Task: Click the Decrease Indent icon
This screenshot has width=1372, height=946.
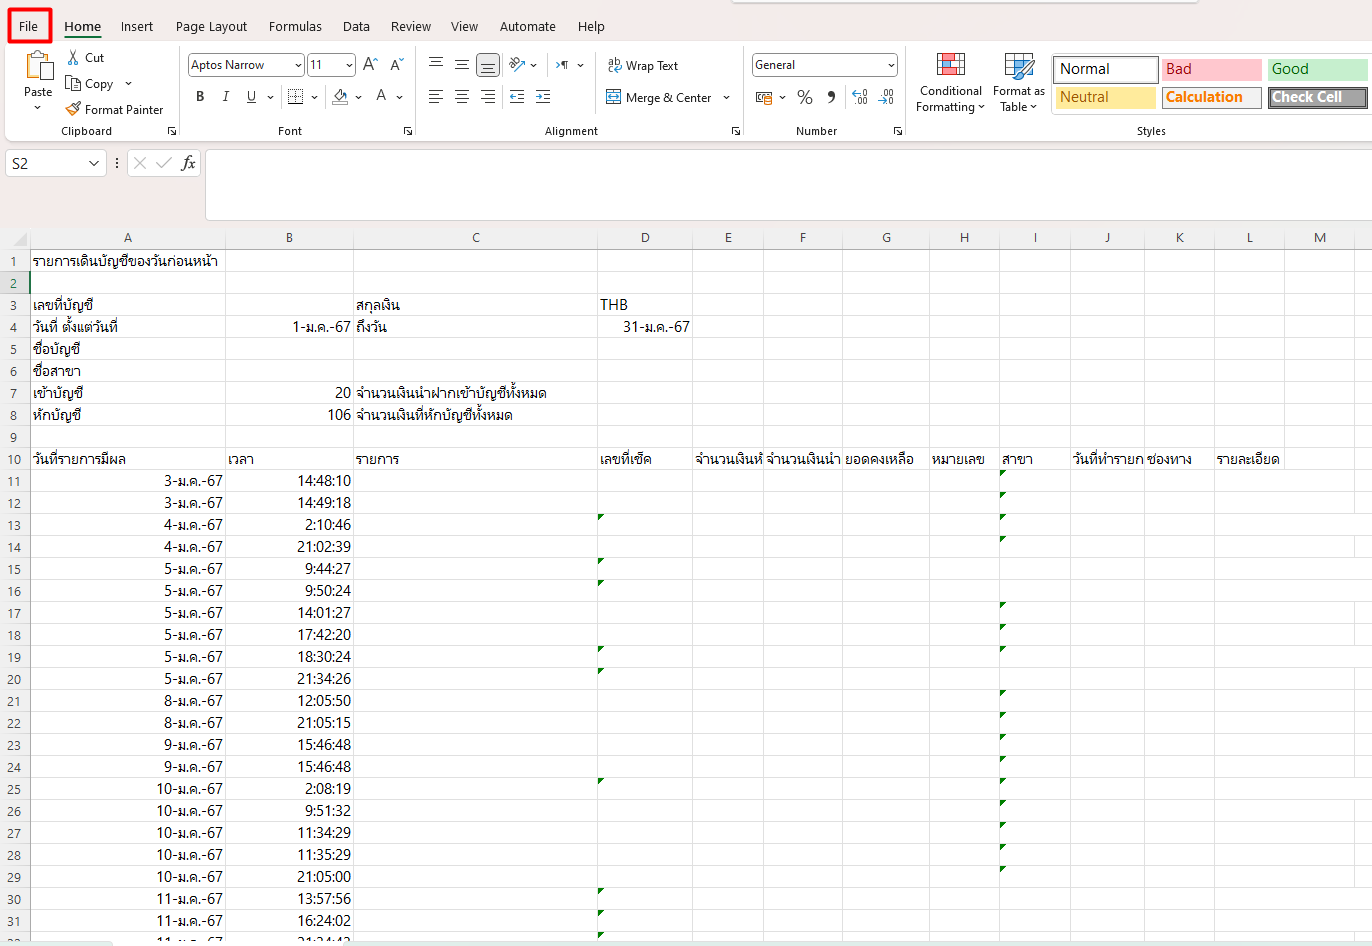Action: [x=517, y=97]
